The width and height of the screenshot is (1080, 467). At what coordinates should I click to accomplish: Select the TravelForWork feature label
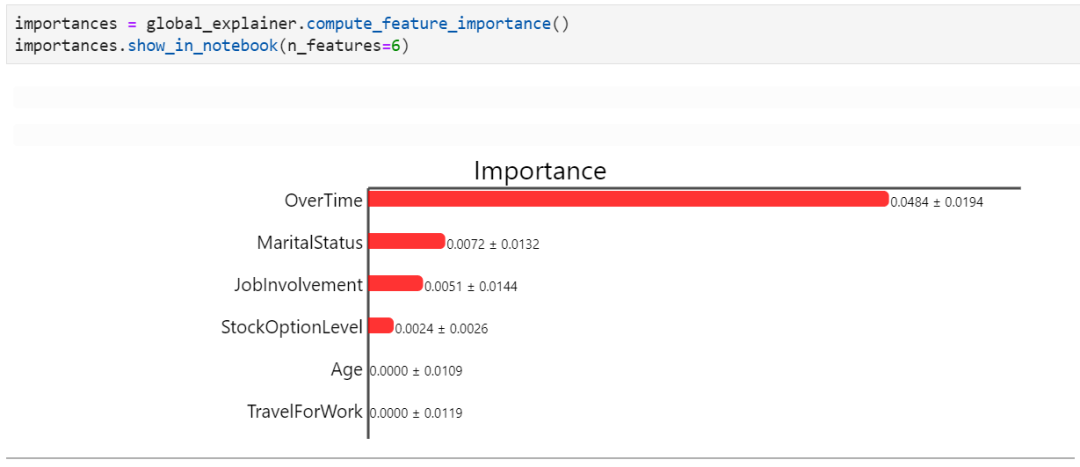point(304,411)
